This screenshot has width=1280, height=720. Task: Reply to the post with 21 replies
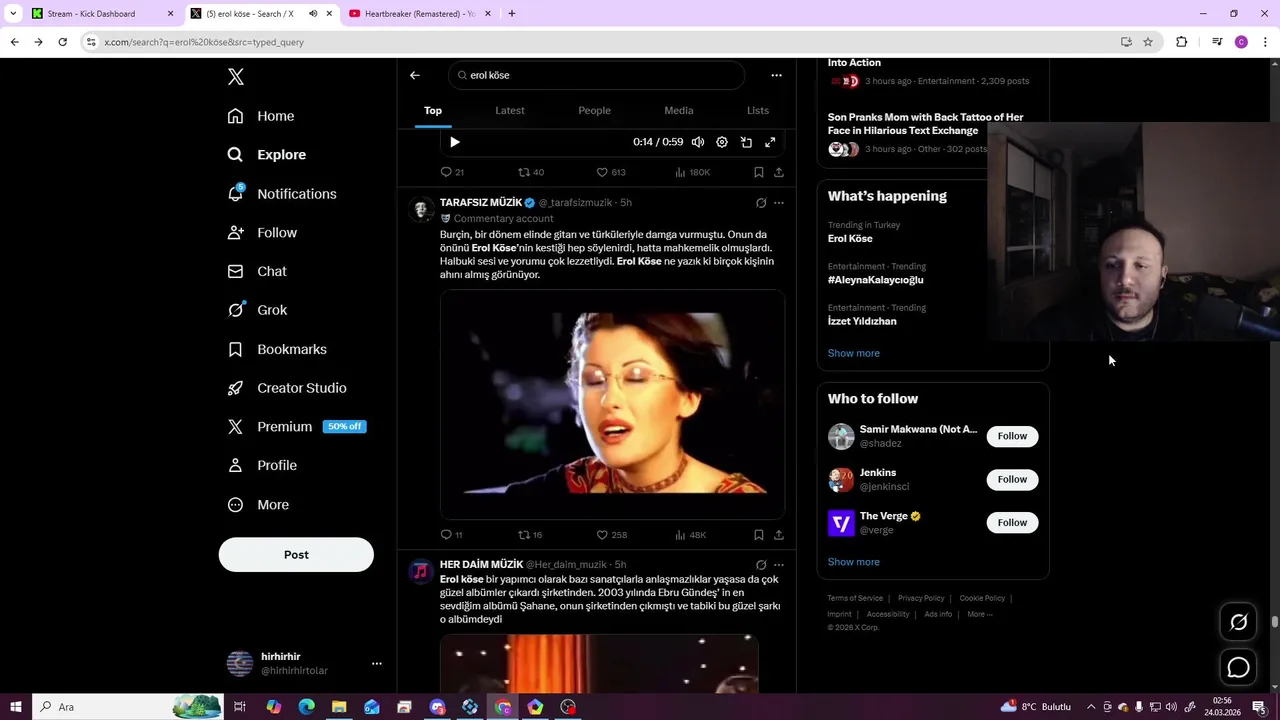(x=452, y=172)
